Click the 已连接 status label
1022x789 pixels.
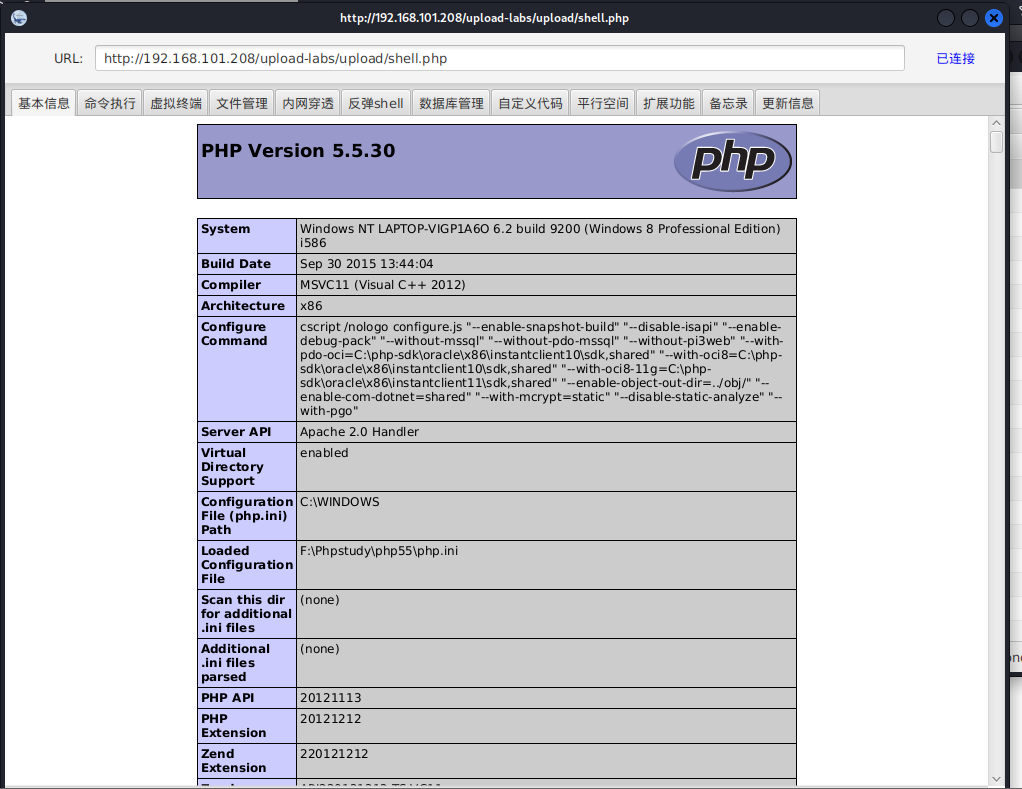[x=955, y=59]
